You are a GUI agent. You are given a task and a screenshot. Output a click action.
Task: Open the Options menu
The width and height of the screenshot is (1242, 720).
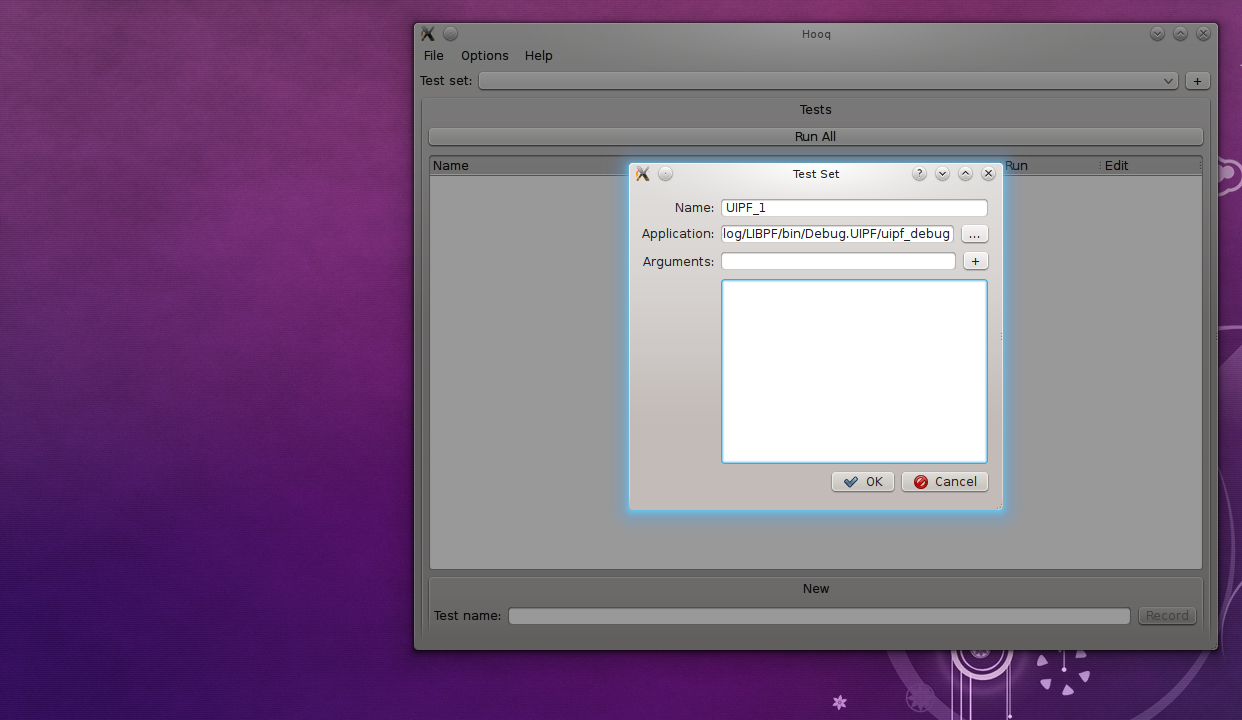coord(484,56)
